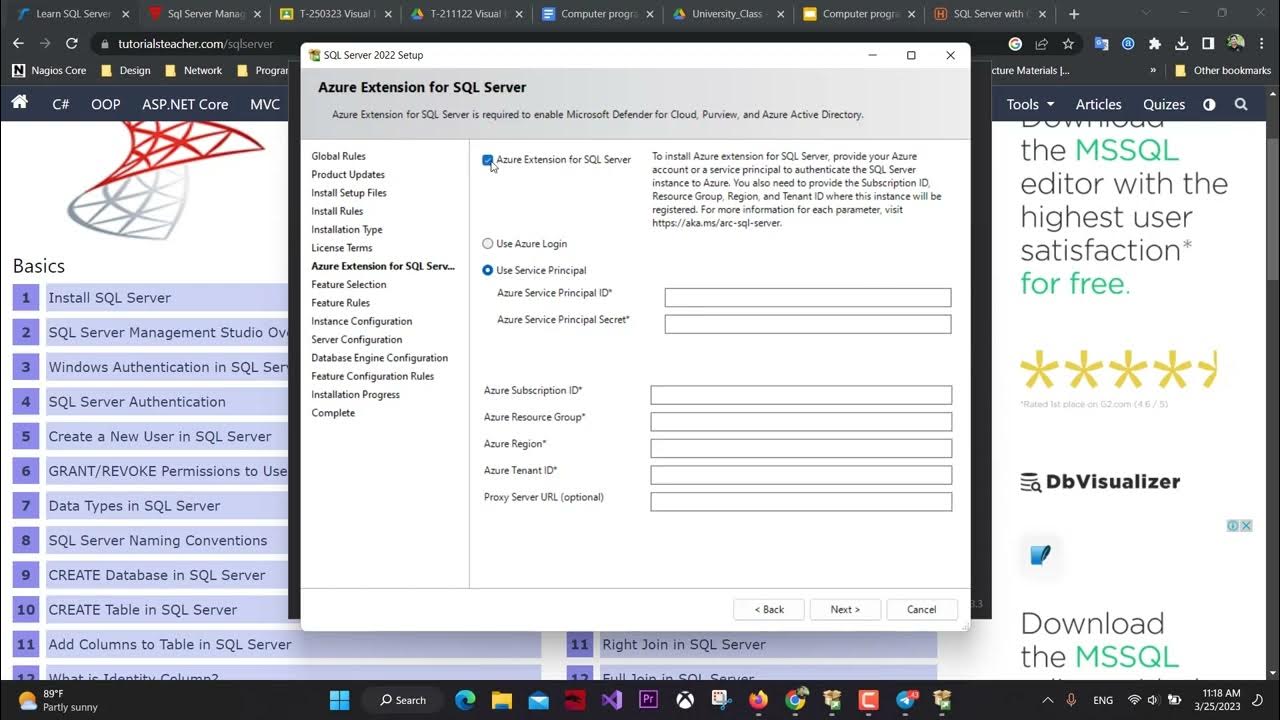
Task: Open Chrome downloads icon
Action: (1182, 44)
